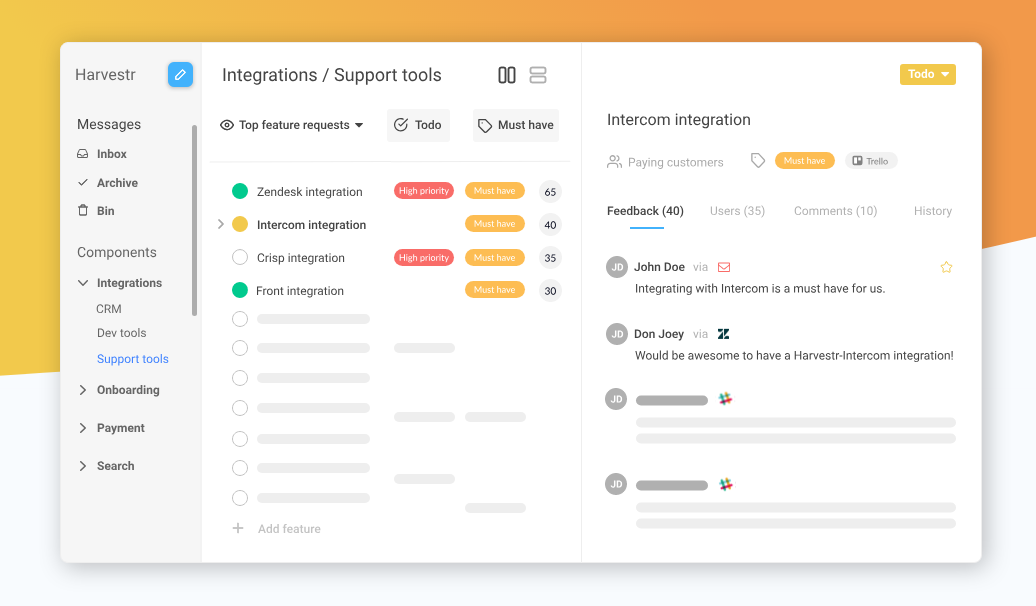Click the Slack icon in the third feedback
The image size is (1036, 606).
725,398
